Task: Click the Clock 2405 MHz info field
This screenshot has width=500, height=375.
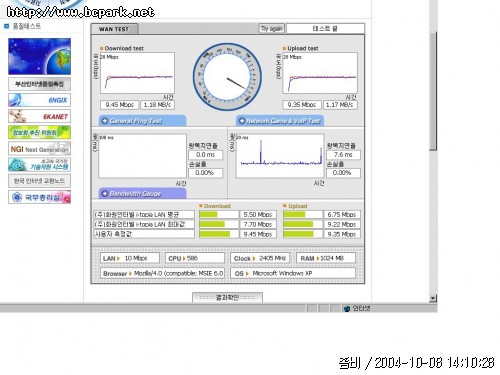Action: coord(260,258)
